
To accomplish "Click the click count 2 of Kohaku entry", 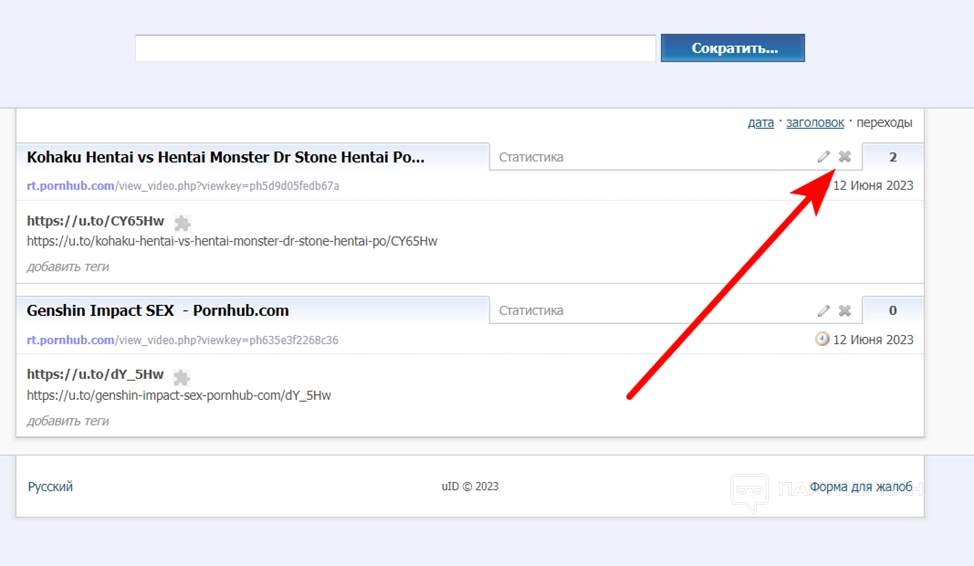I will 893,157.
